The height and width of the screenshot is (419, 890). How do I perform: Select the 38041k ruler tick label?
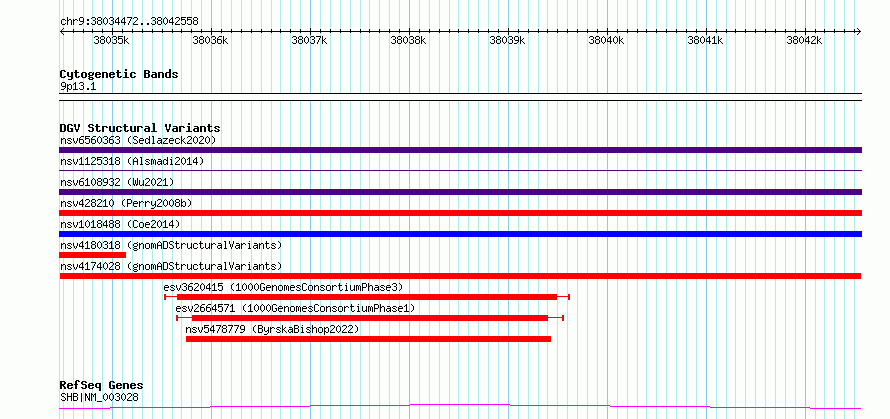(x=706, y=40)
